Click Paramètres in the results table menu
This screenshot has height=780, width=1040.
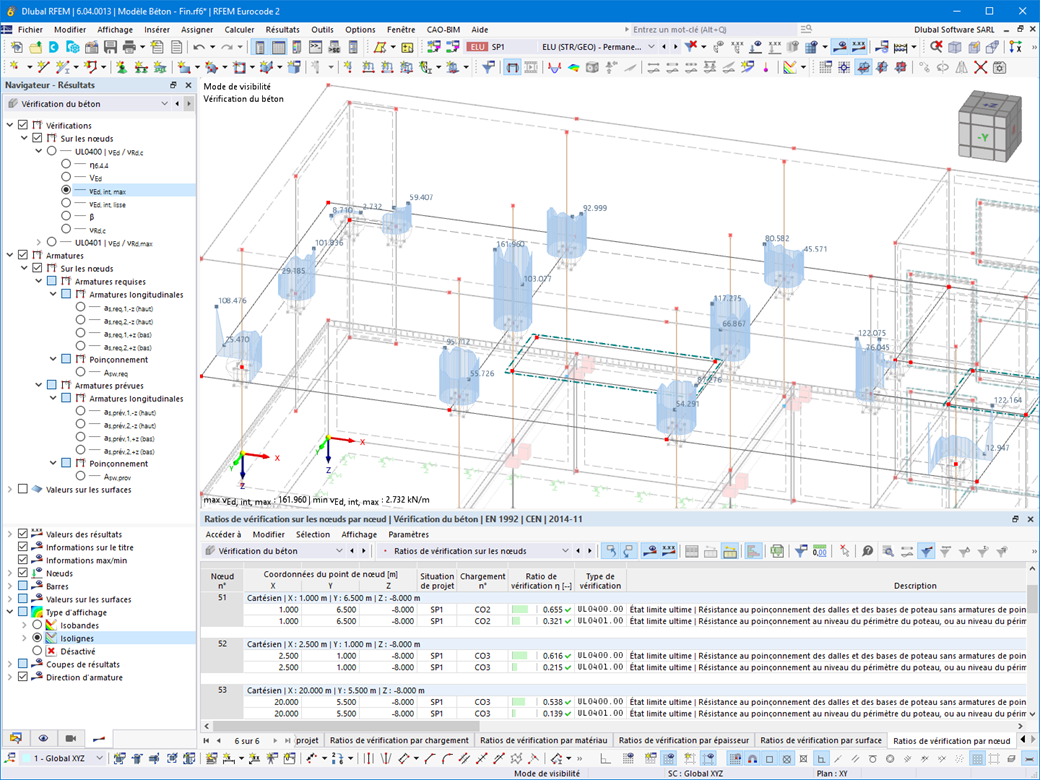[x=408, y=534]
